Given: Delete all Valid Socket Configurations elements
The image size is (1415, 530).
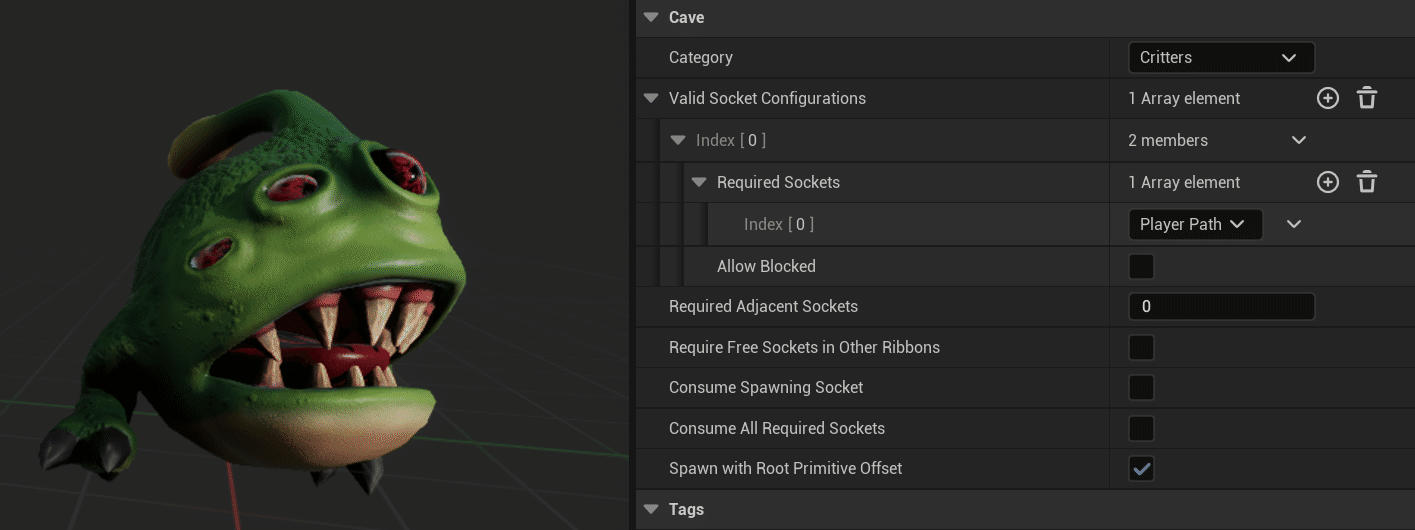Looking at the screenshot, I should pyautogui.click(x=1367, y=98).
